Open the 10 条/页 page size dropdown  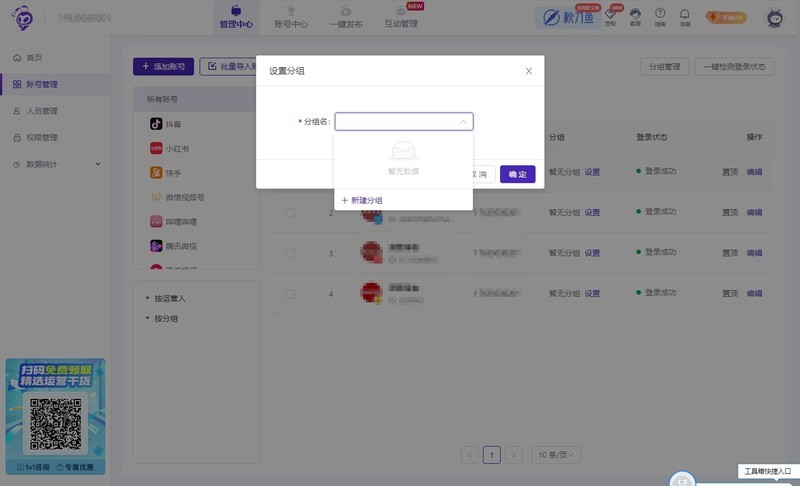click(556, 455)
